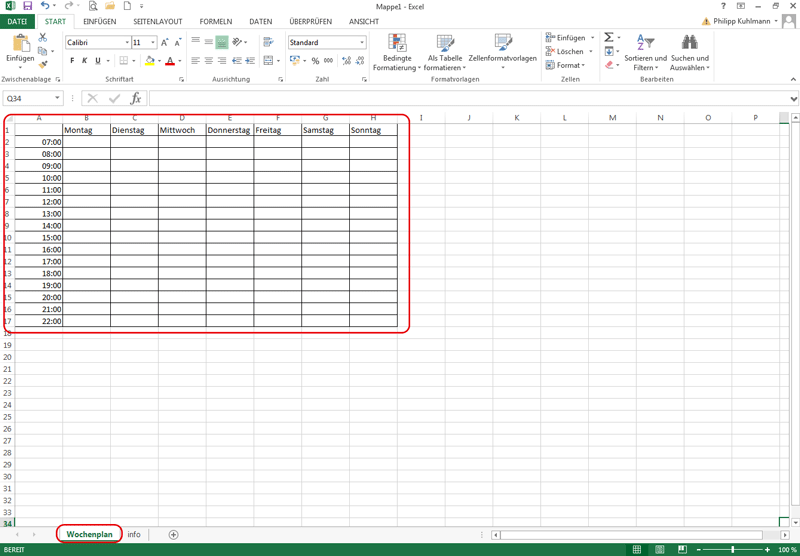Click the Löschen cells button
Screen dimensions: 800x556
click(x=564, y=52)
